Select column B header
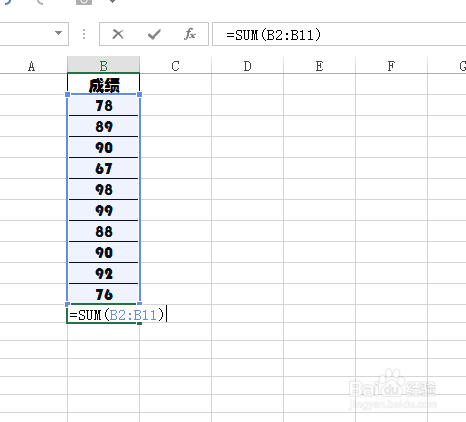Screen dimensions: 466x422 103,65
